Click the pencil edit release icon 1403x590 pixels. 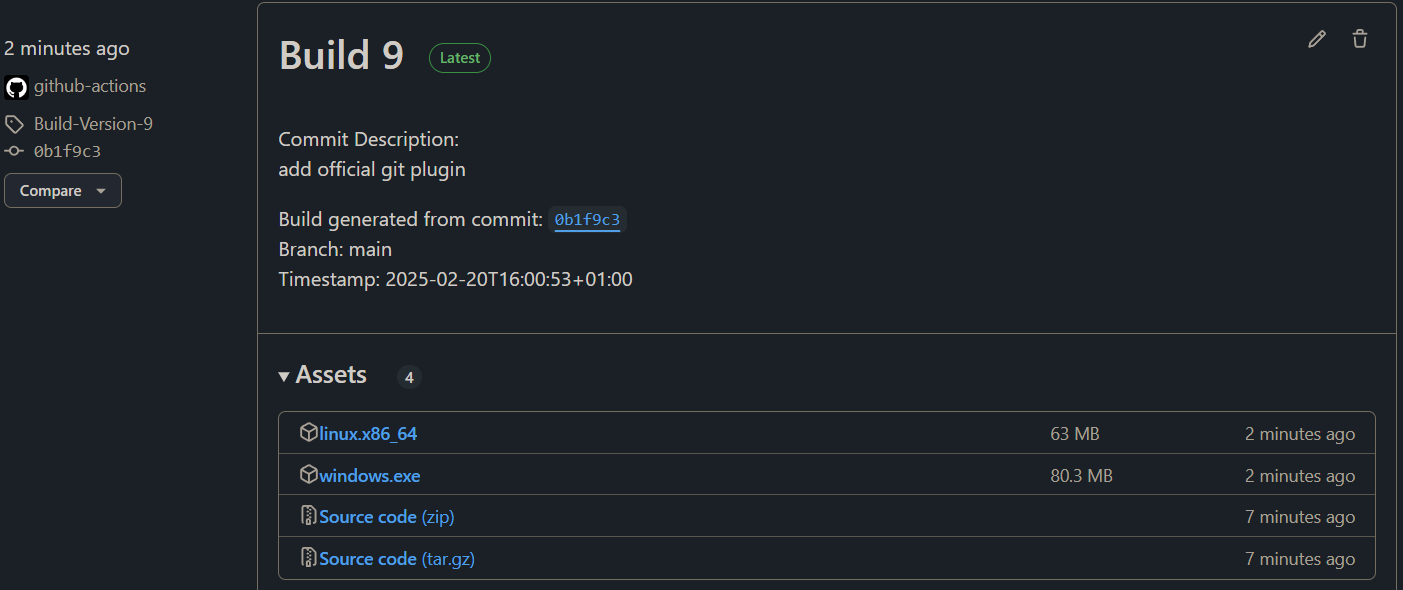(x=1317, y=39)
